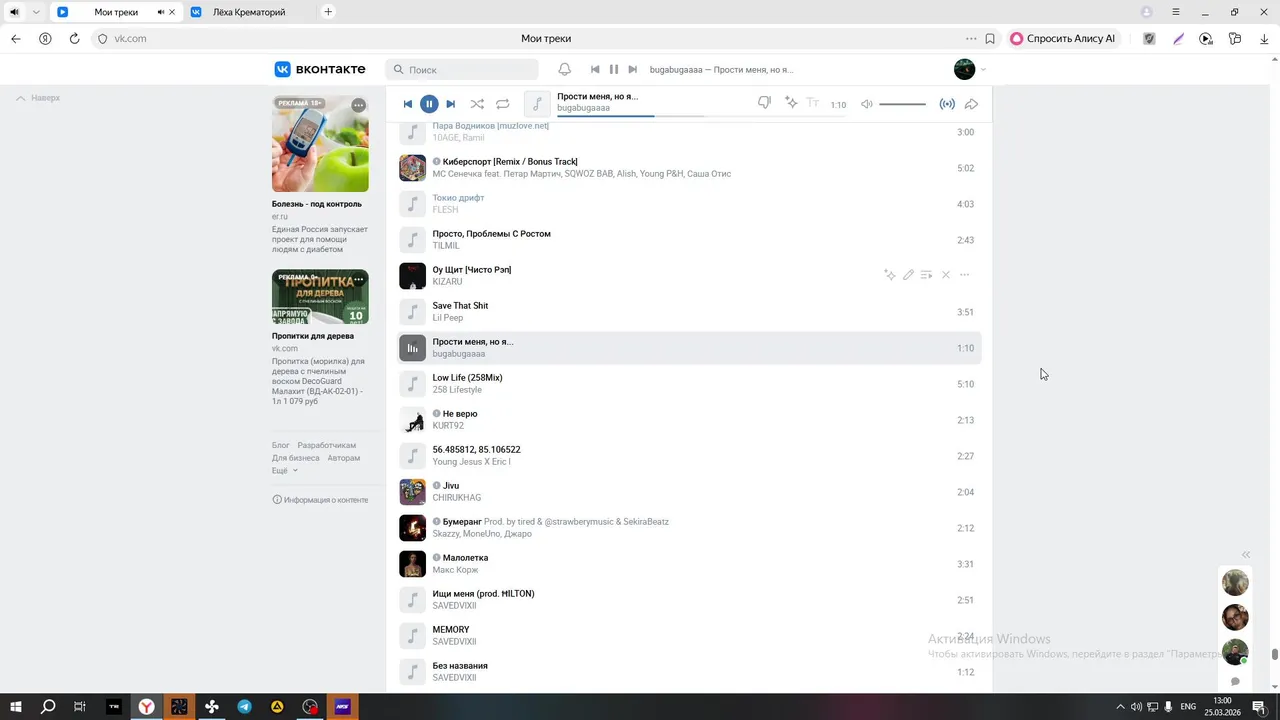Open a new browser tab
This screenshot has height=720, width=1280.
click(328, 12)
